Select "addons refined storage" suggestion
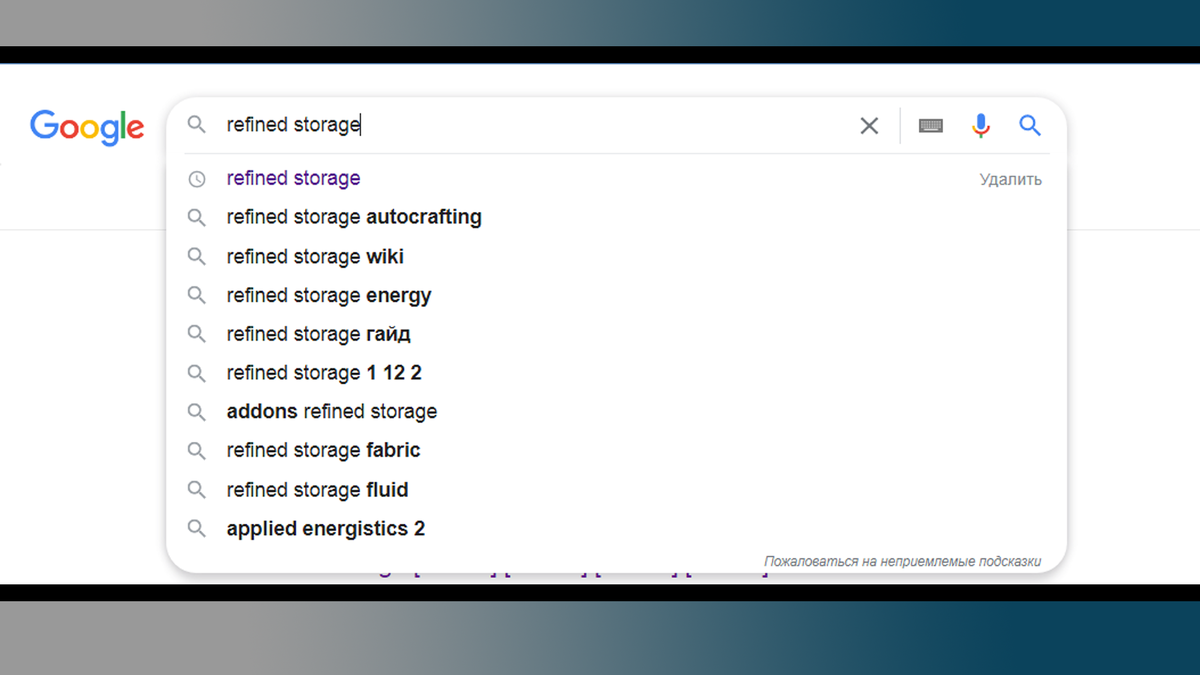 pyautogui.click(x=331, y=412)
